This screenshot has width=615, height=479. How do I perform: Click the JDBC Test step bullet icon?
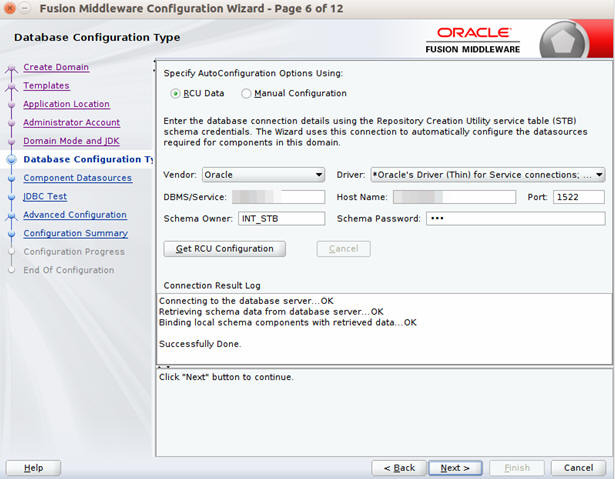click(11, 197)
